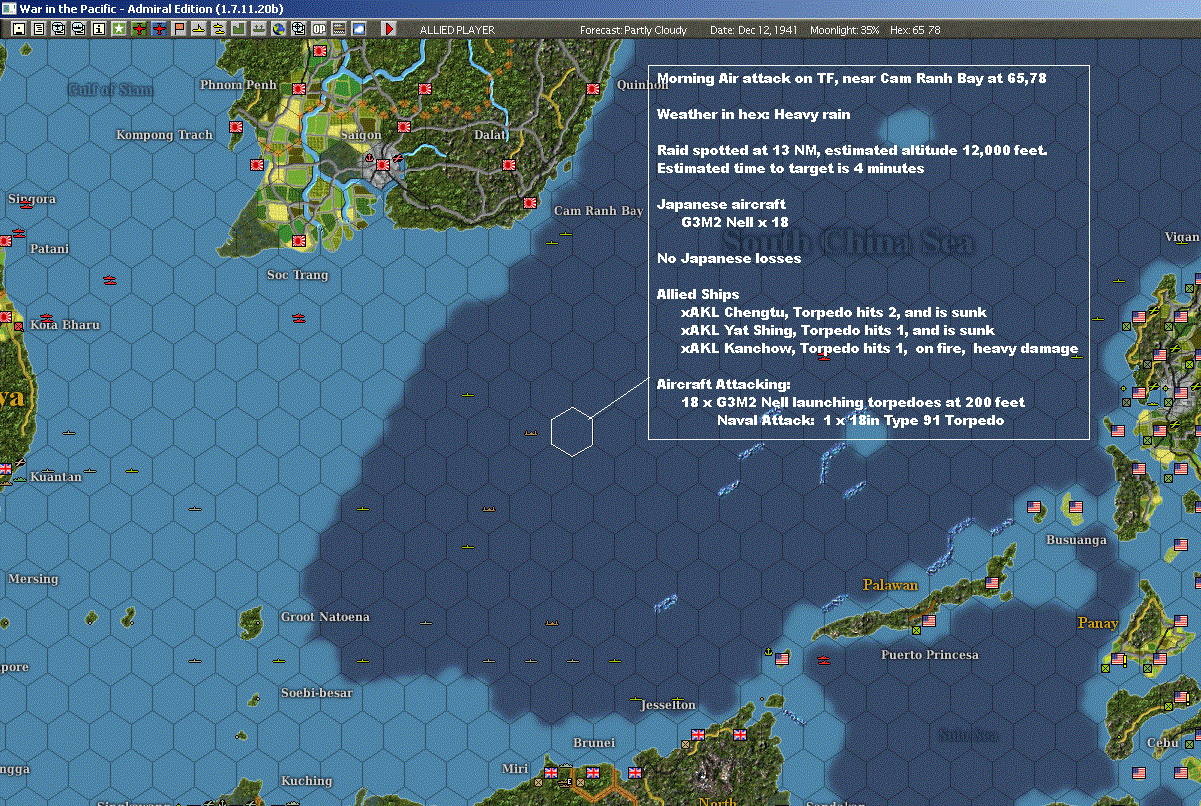
Task: Click the 'Singora' map label
Action: click(x=32, y=199)
